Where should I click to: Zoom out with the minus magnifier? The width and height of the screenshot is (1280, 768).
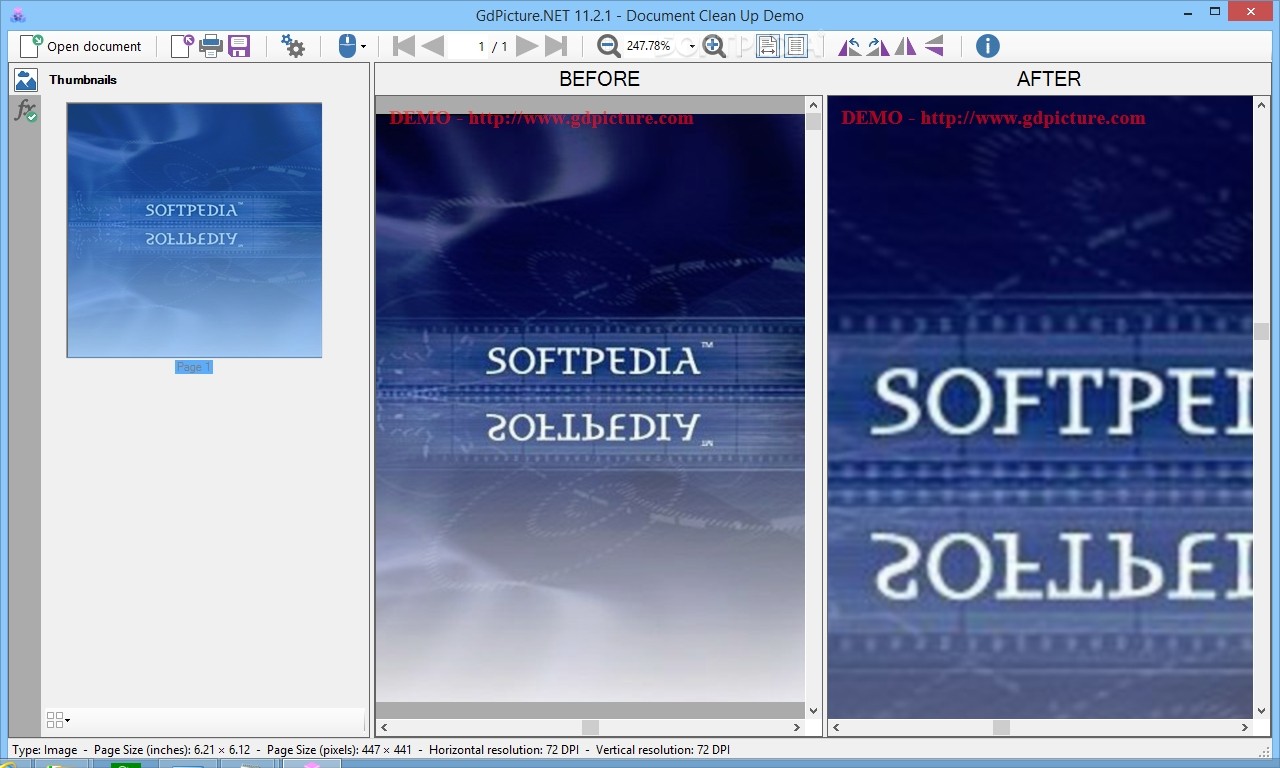(609, 46)
